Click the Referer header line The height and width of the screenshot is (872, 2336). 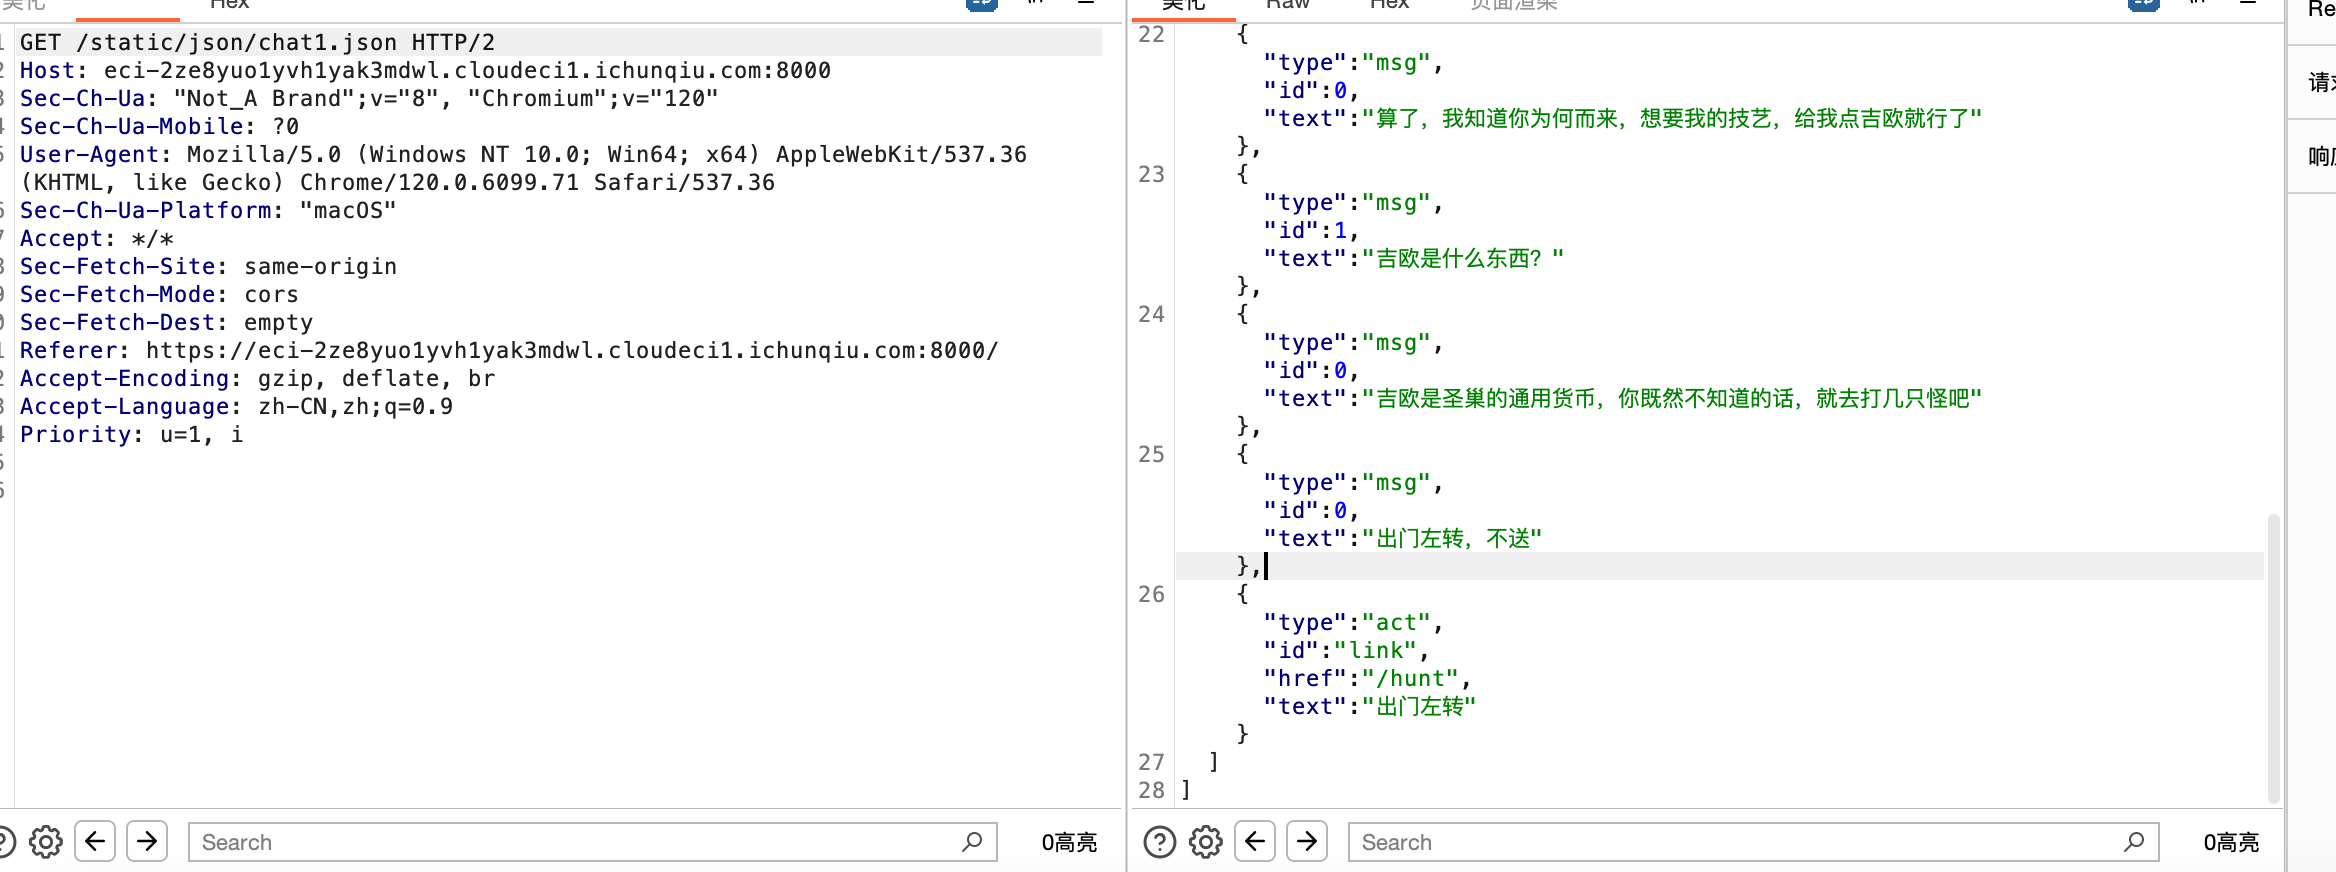pos(508,351)
